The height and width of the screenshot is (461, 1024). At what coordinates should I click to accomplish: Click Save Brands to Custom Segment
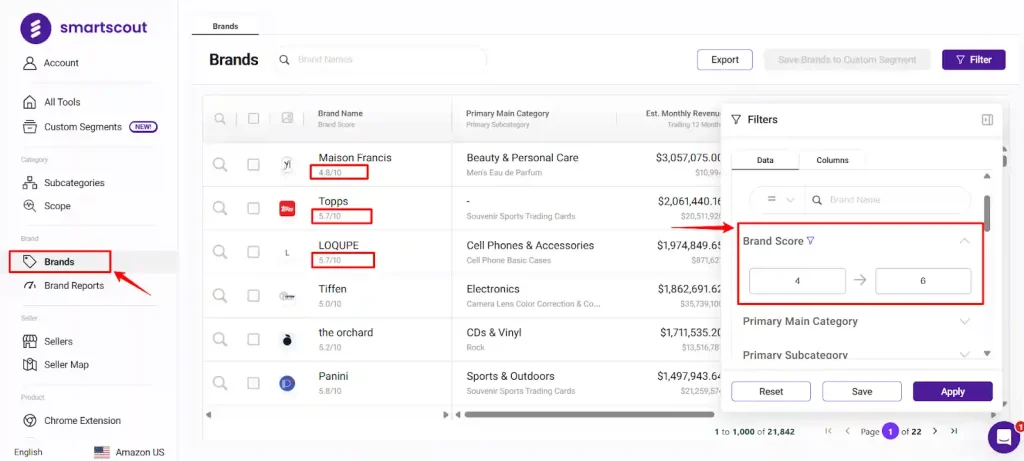point(847,59)
